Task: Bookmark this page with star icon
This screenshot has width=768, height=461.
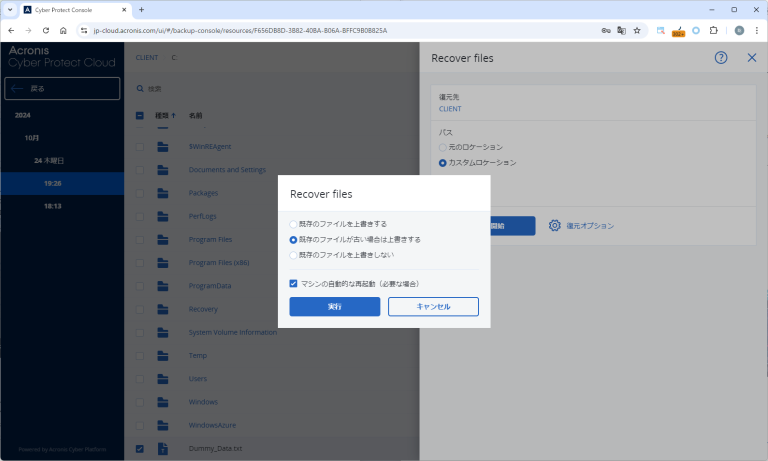Action: (637, 30)
